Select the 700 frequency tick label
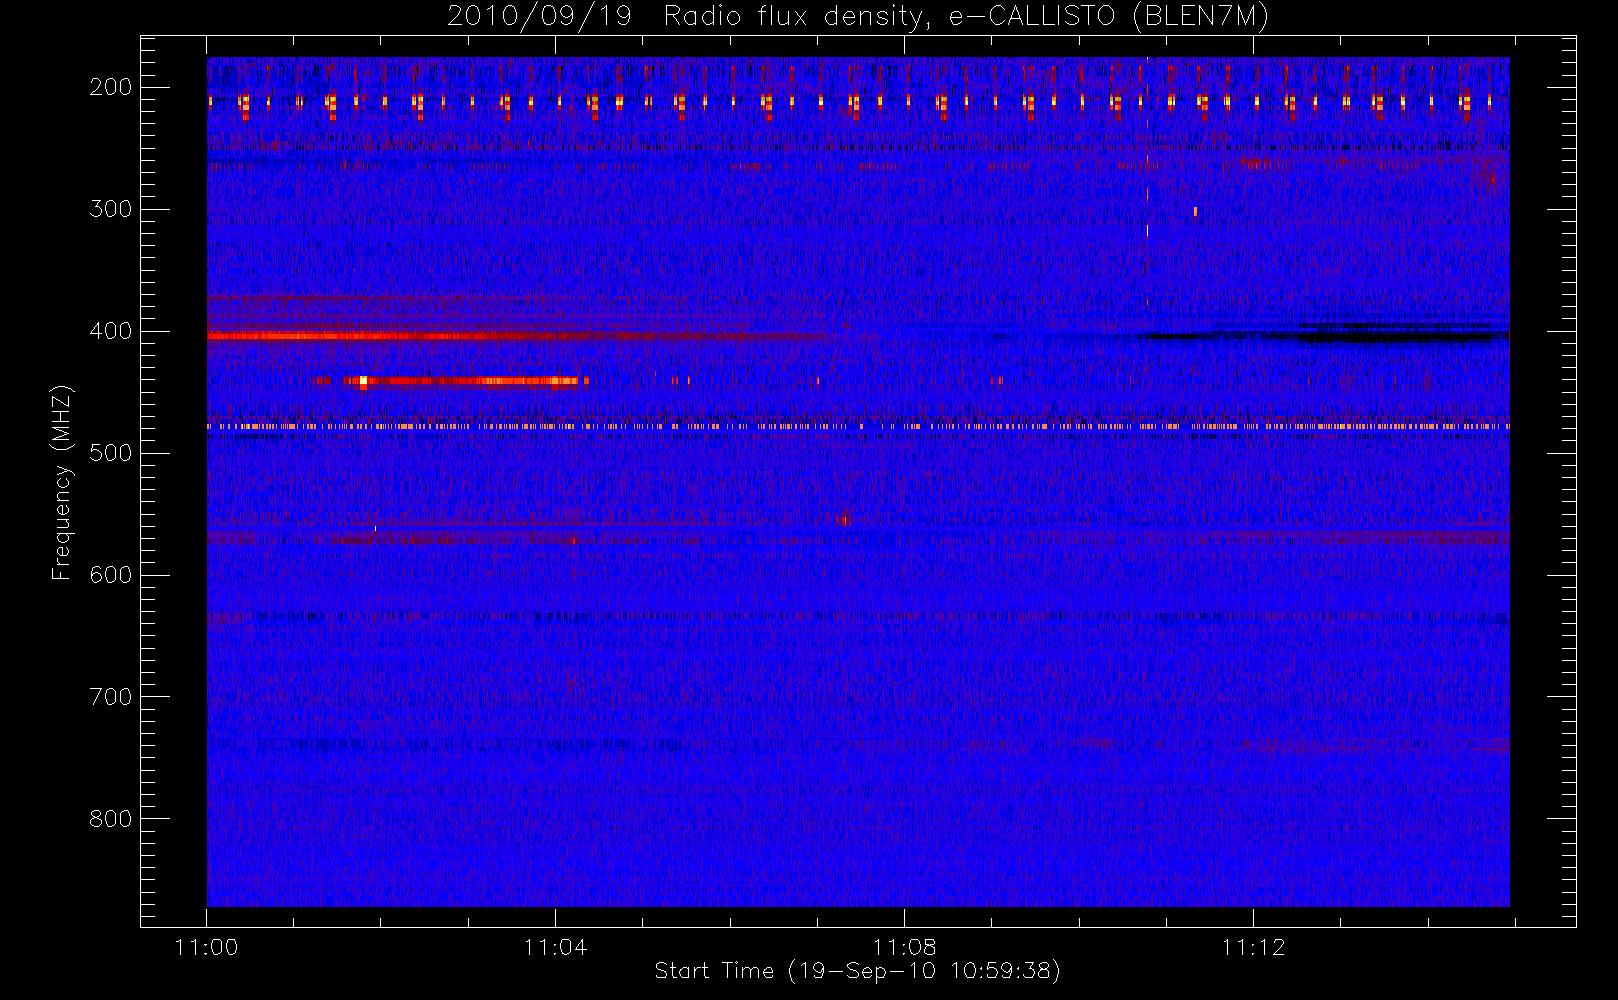This screenshot has width=1618, height=1000. pyautogui.click(x=111, y=697)
